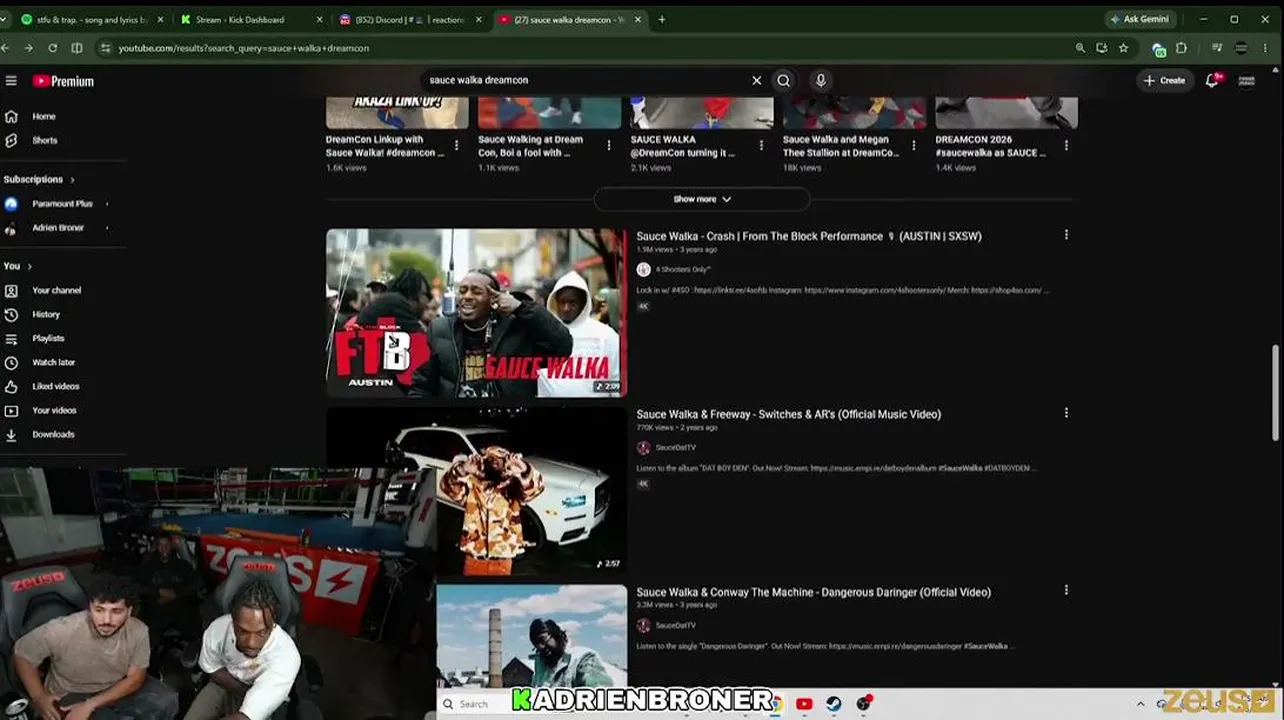Expand shorts shelf with Show more
The image size is (1284, 720).
(702, 199)
